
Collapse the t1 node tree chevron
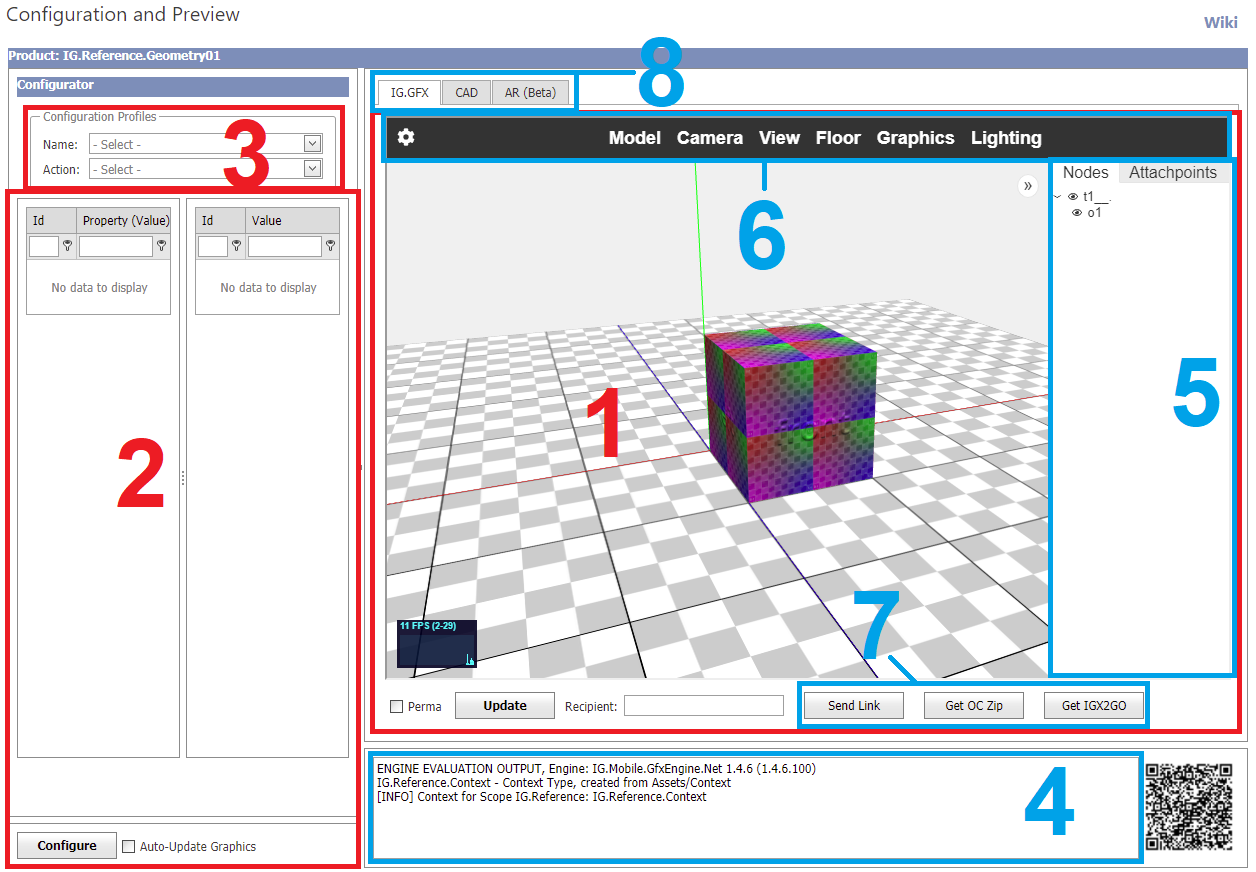pyautogui.click(x=1058, y=197)
